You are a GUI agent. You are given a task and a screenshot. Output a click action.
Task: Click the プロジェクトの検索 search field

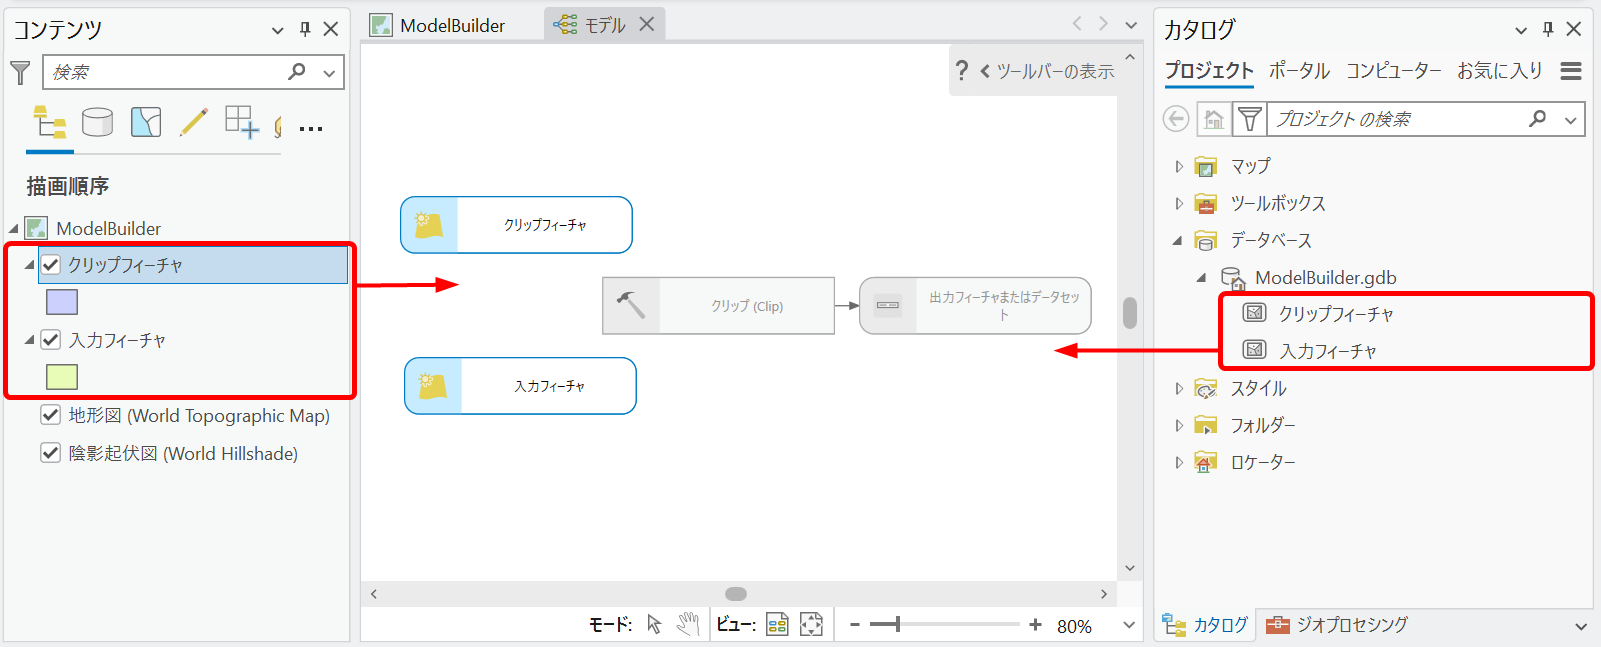pos(1395,119)
